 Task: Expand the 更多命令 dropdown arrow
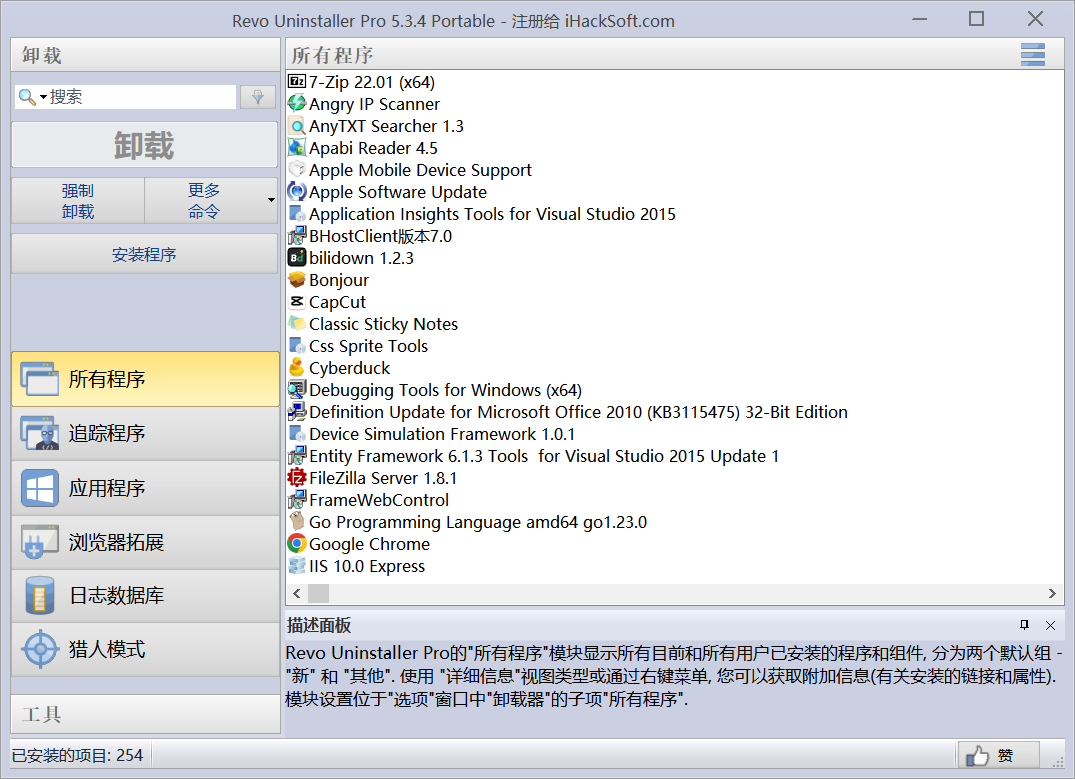pyautogui.click(x=271, y=200)
